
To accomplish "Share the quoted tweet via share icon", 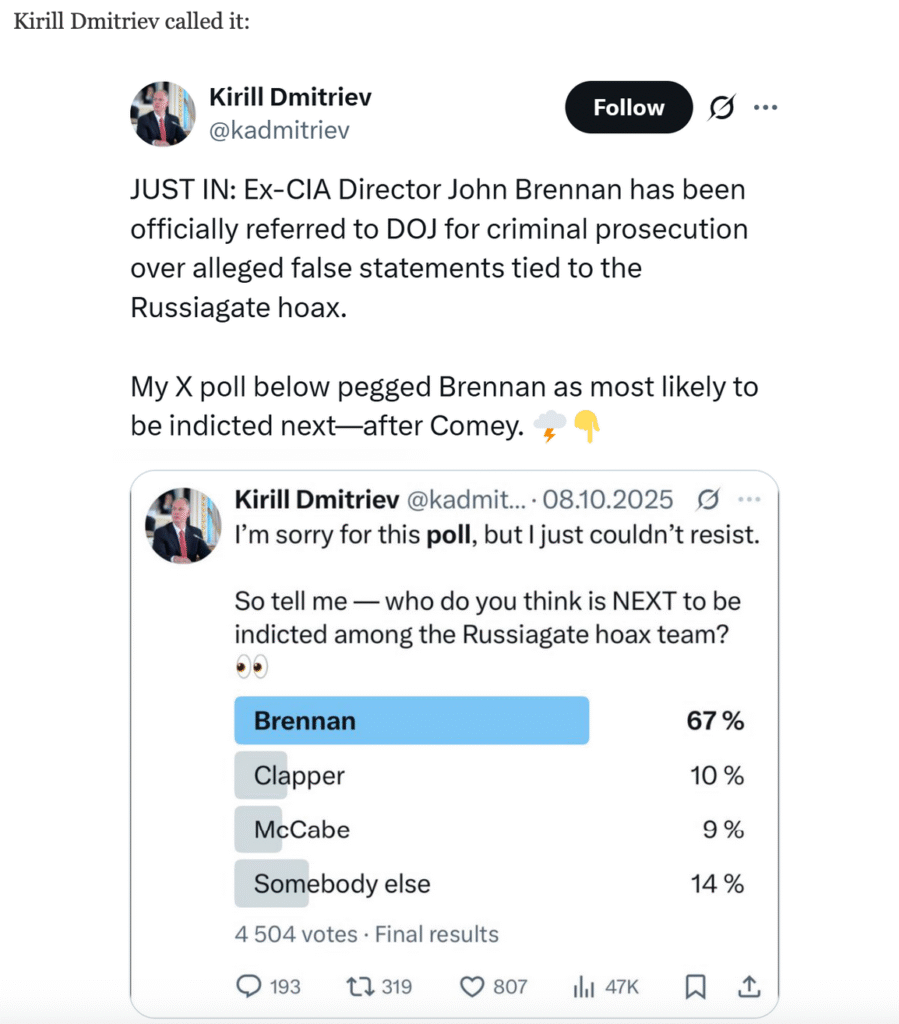I will point(748,987).
